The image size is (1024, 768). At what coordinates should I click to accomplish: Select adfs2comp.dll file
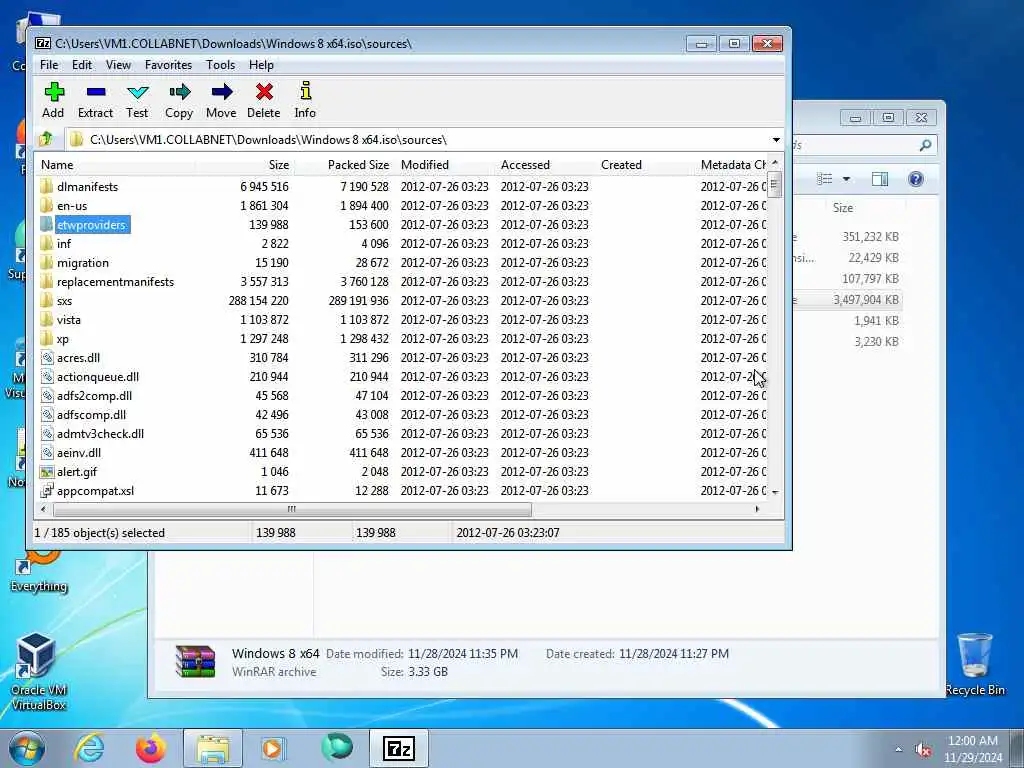click(94, 396)
